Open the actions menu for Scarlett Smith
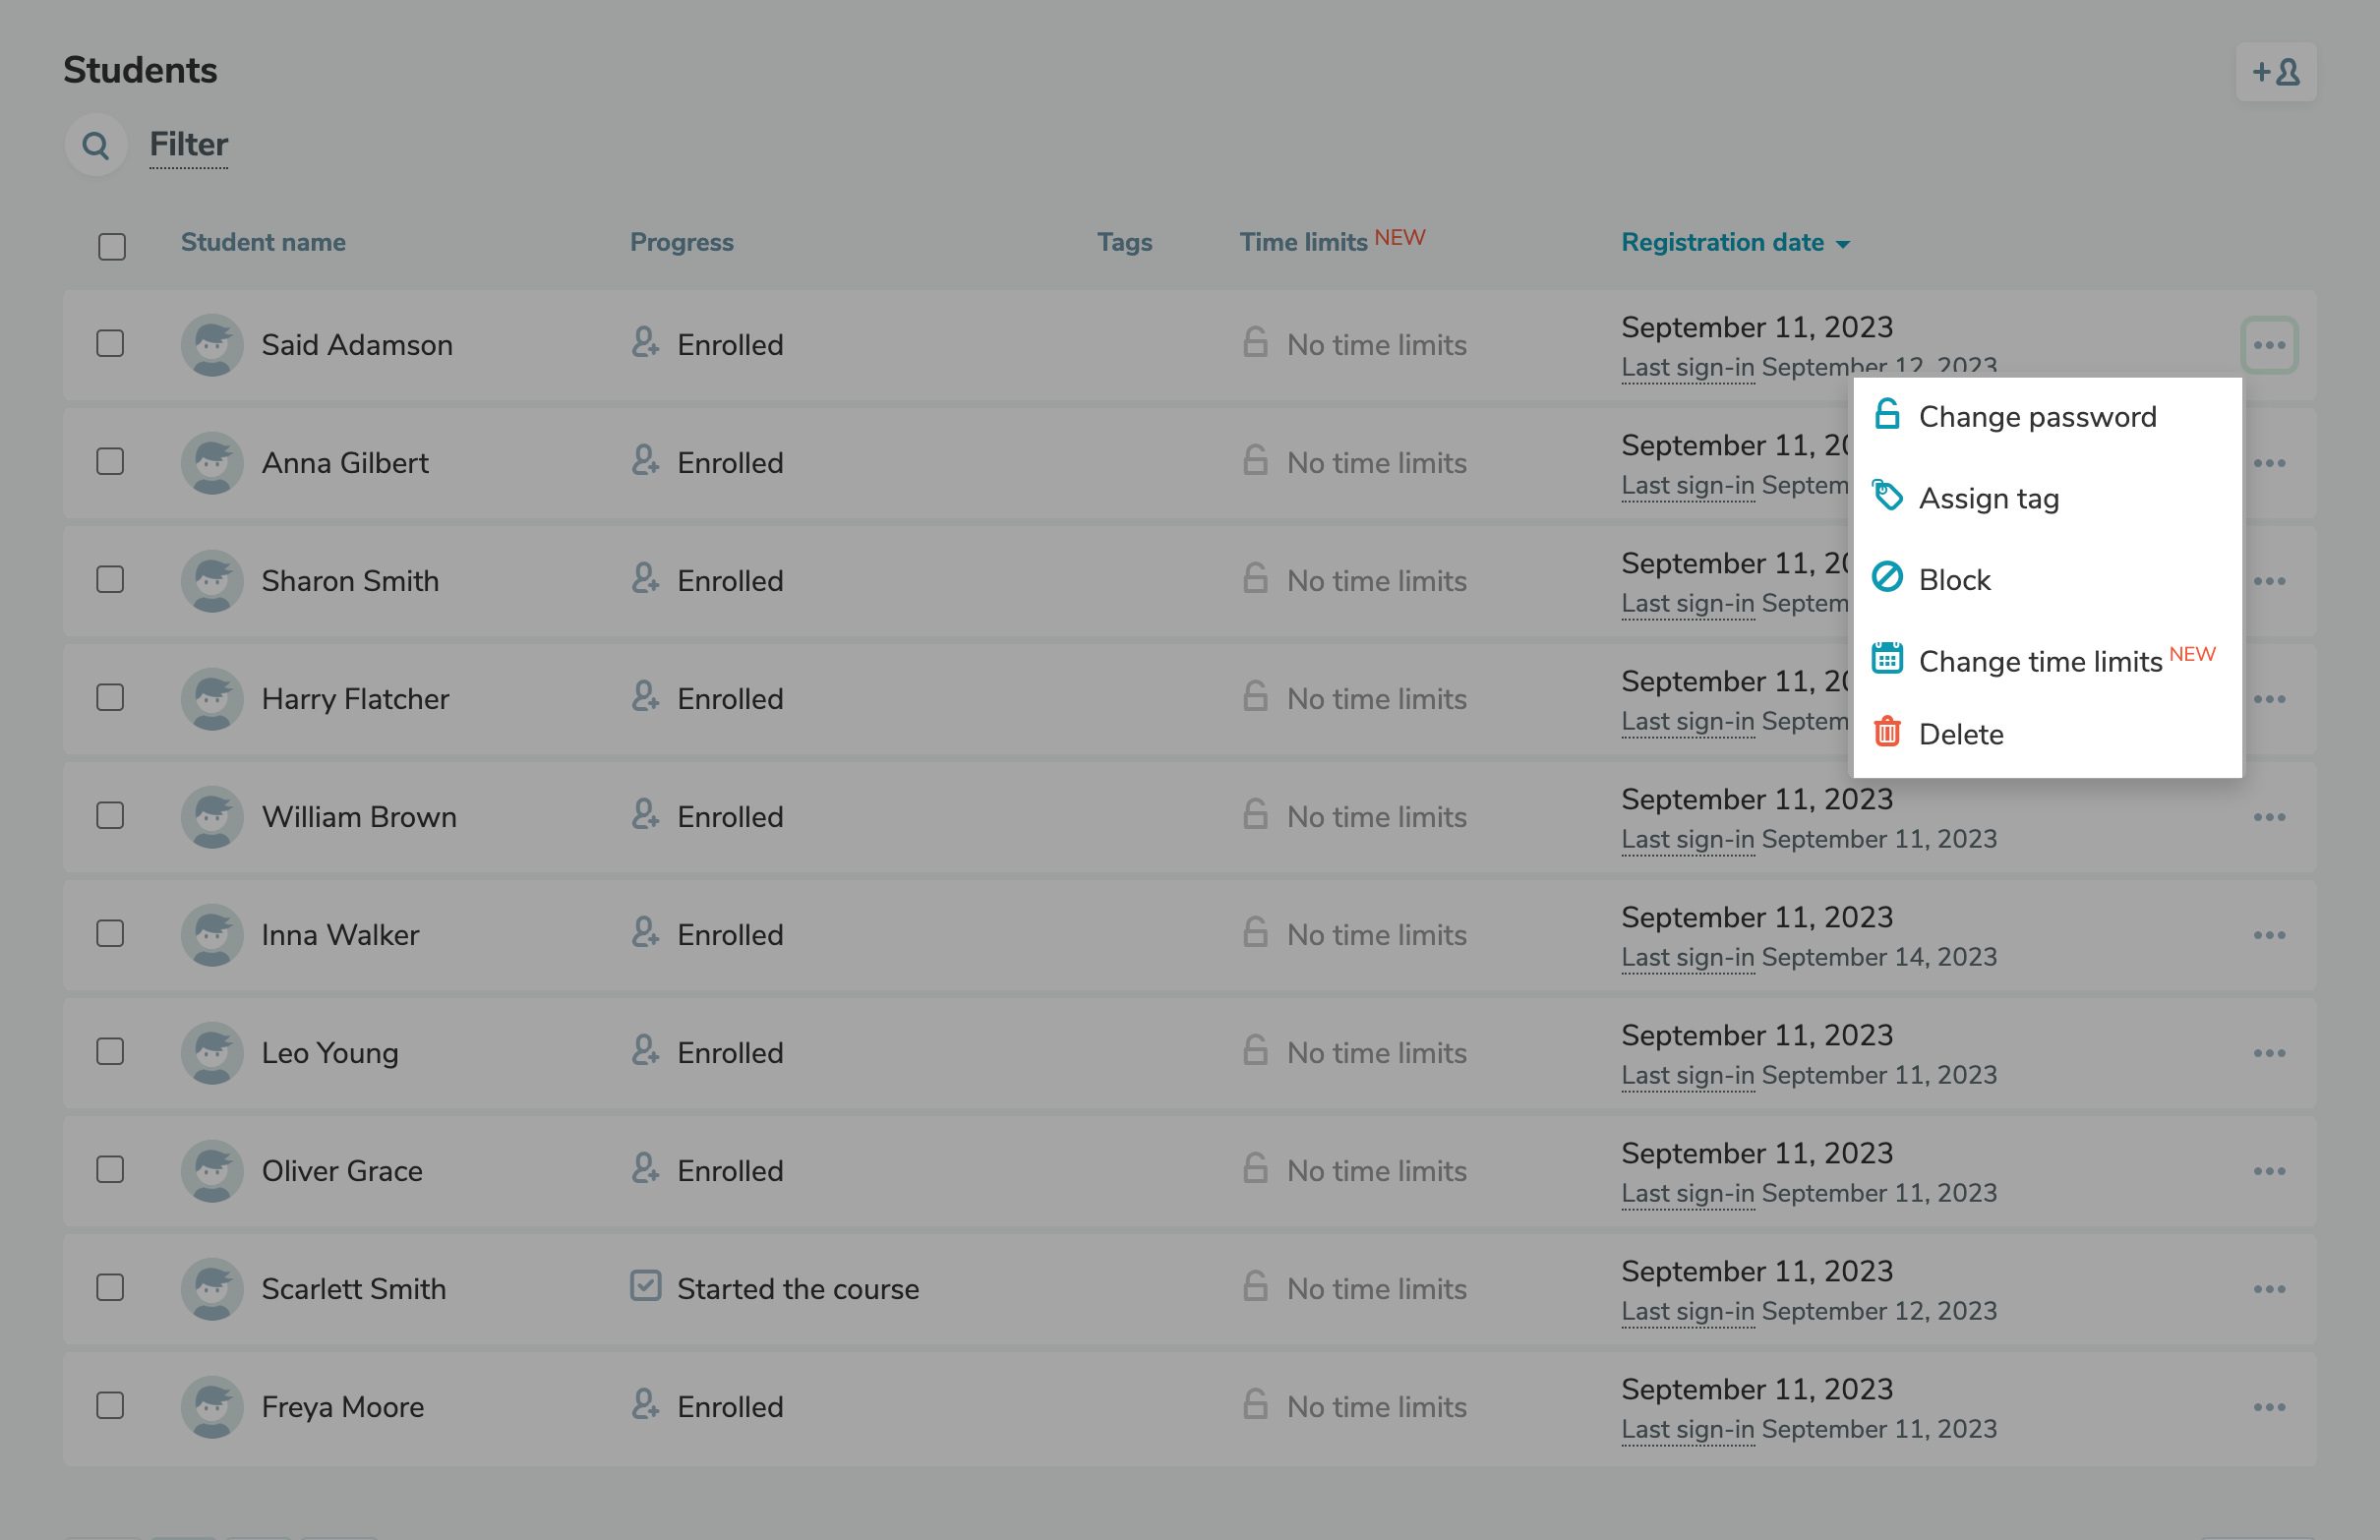 tap(2268, 1290)
